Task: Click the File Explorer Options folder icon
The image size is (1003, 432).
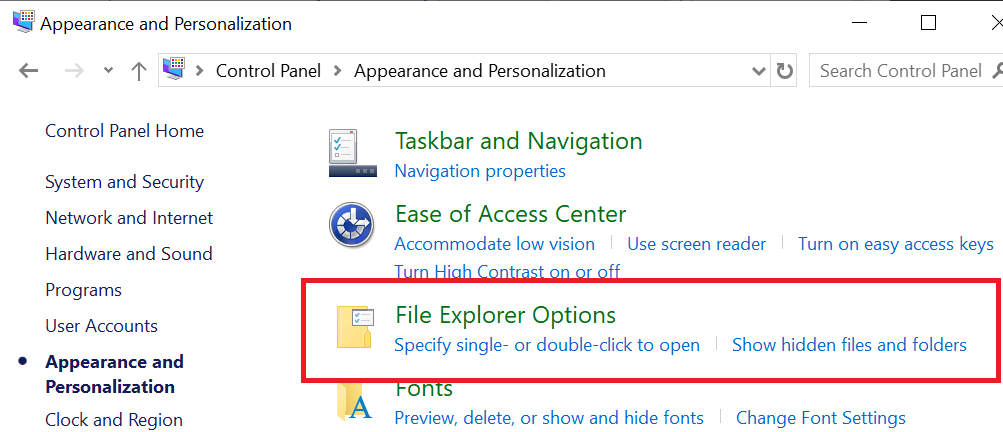Action: pos(354,327)
